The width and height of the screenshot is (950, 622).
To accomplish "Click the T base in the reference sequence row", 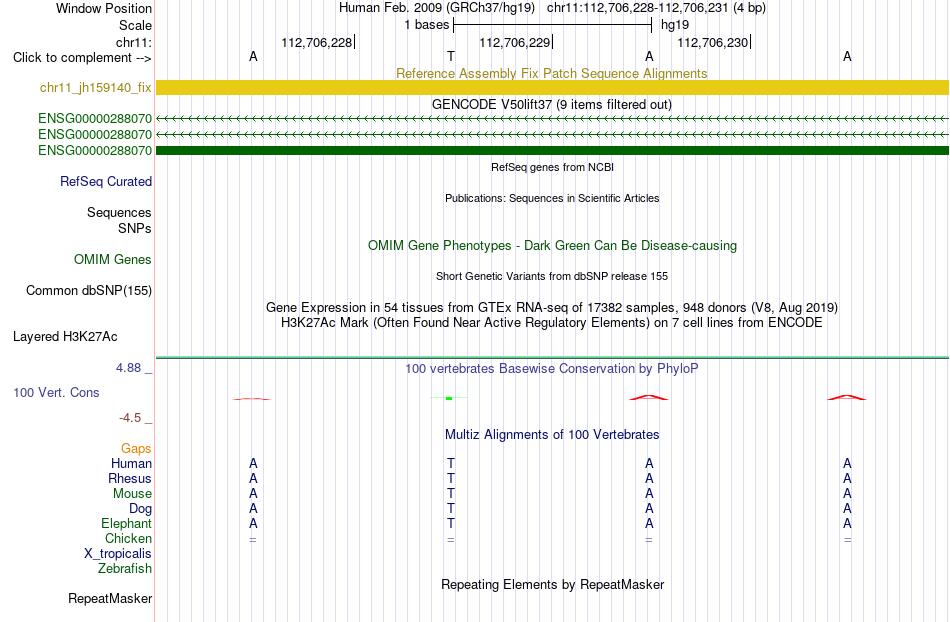I will coord(451,56).
